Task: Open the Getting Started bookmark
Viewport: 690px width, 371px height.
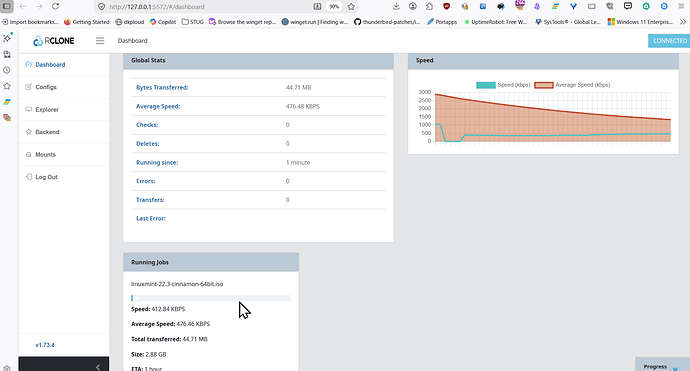Action: click(87, 22)
